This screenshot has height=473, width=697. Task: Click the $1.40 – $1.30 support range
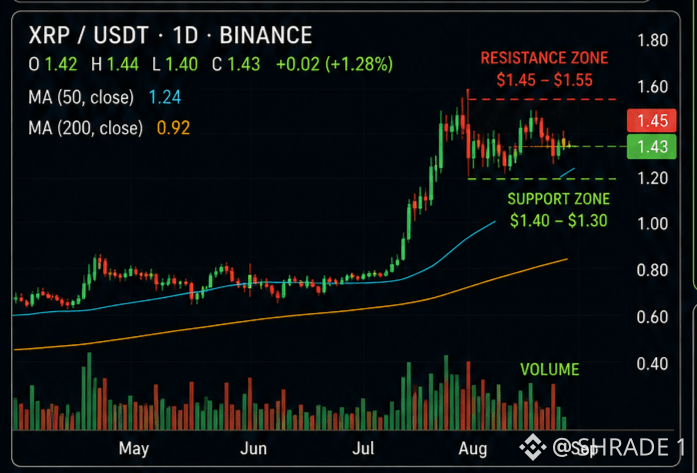tap(559, 220)
